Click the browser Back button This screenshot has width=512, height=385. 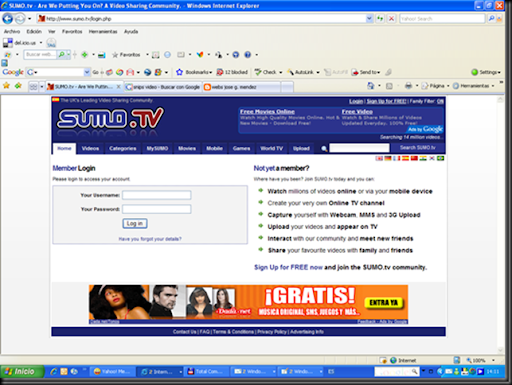click(8, 19)
